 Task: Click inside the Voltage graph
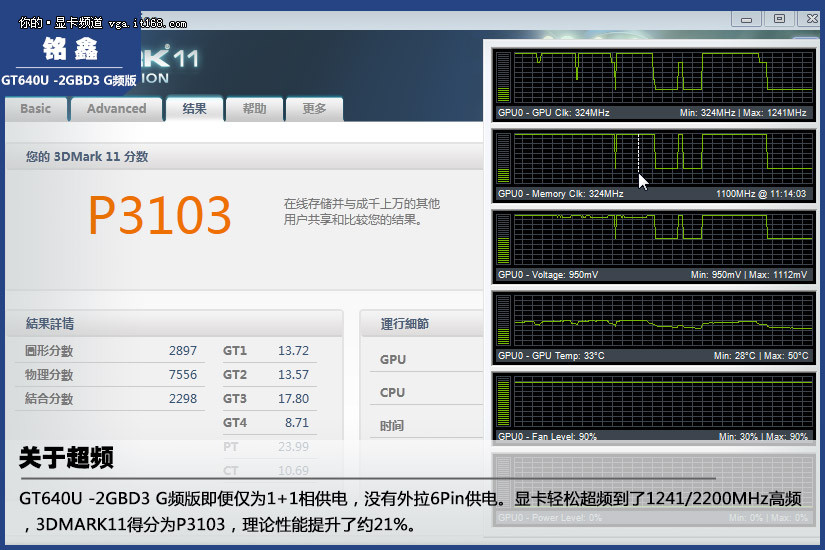pos(660,239)
